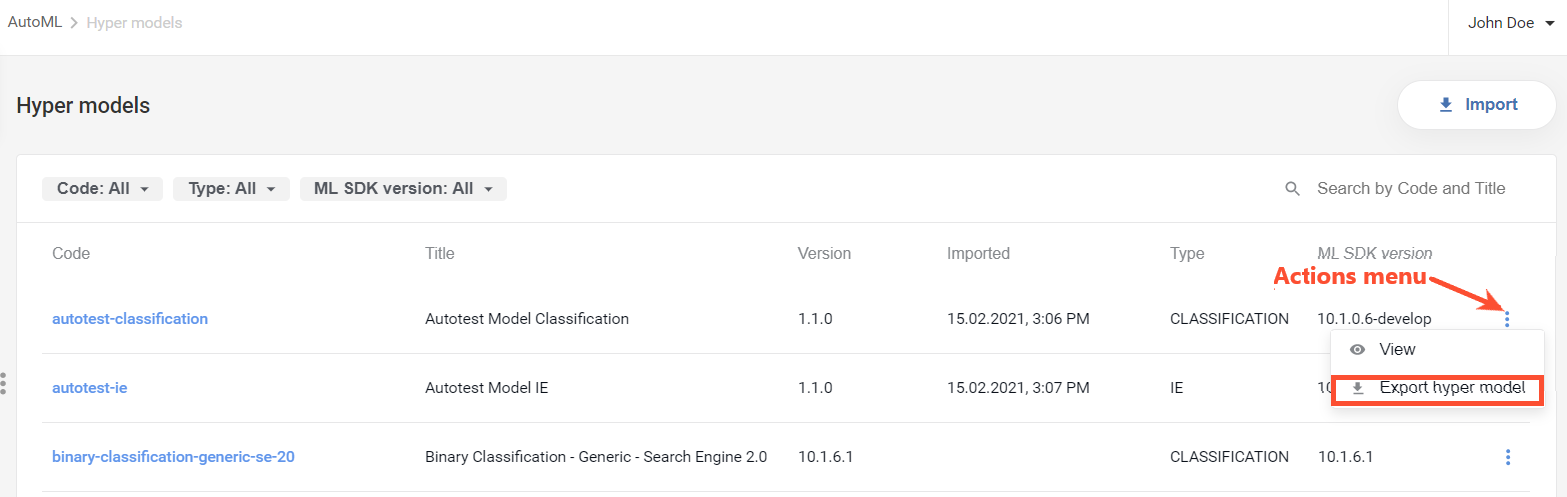Expand the Code: All filter dropdown
Screen dimensions: 1567x497
(102, 189)
